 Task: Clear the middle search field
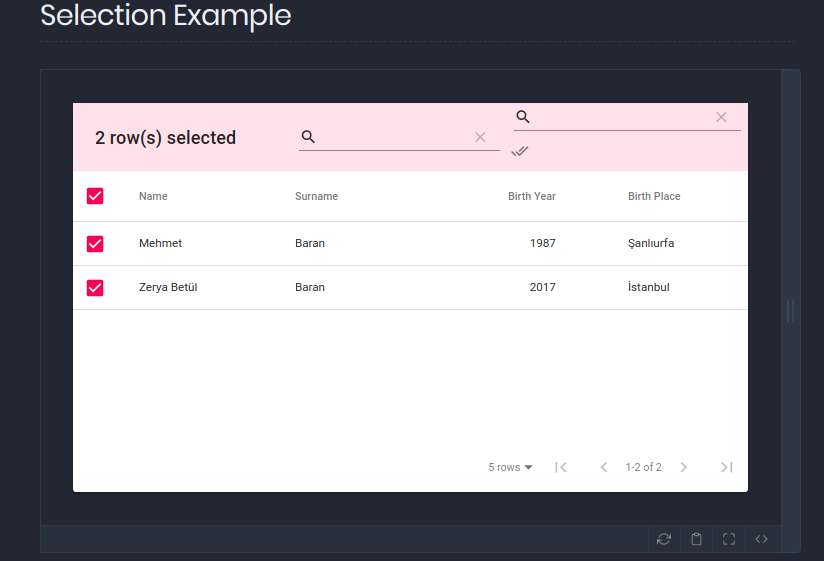(480, 137)
